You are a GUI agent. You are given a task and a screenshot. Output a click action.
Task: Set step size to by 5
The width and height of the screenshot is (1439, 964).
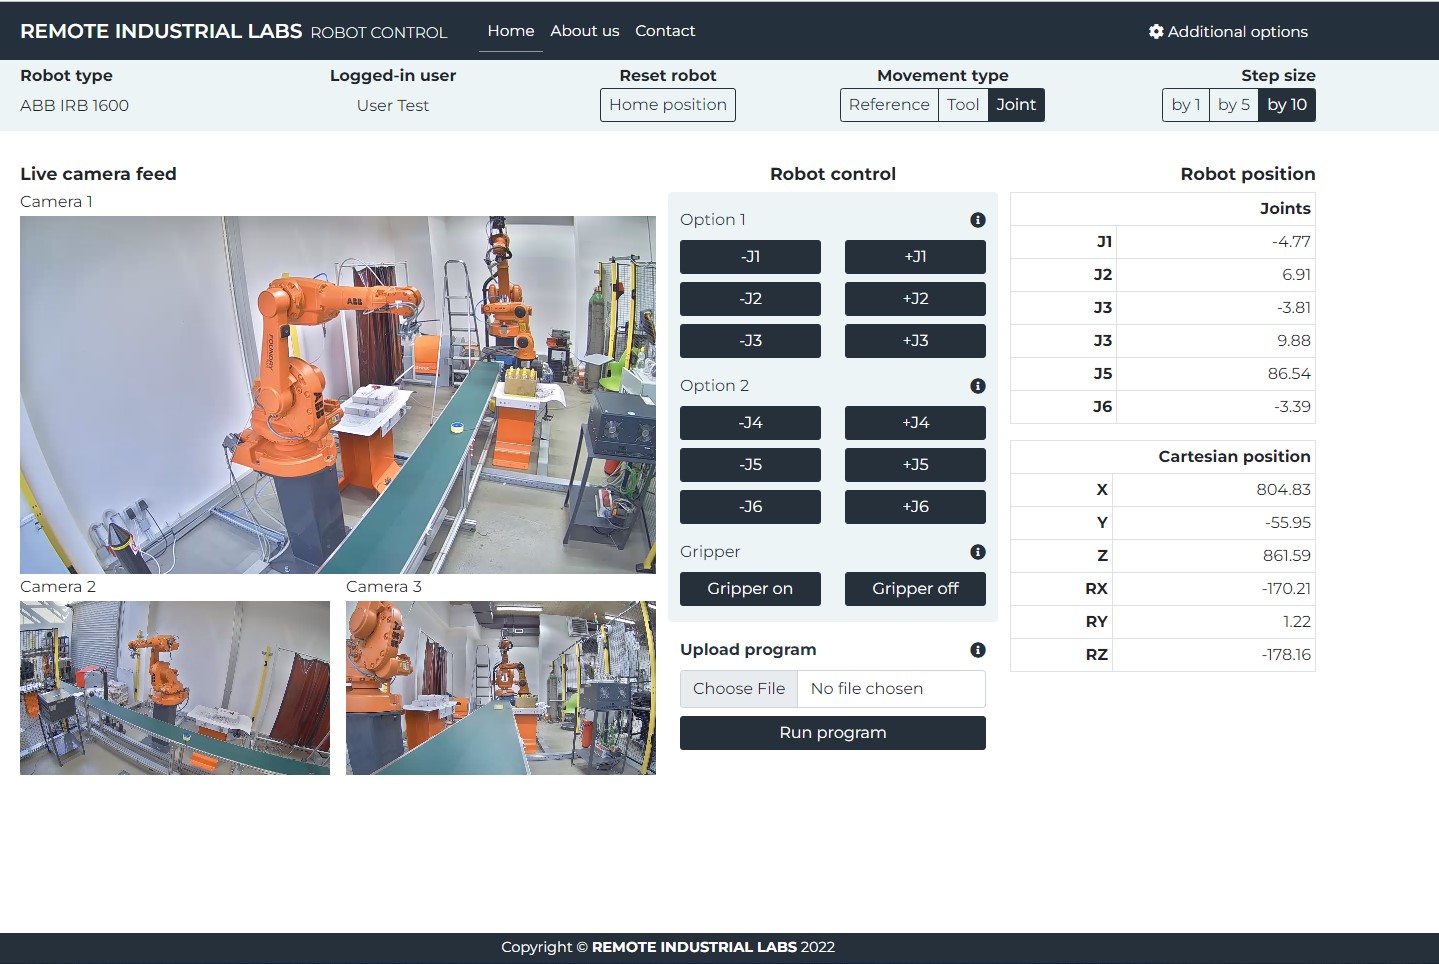[x=1233, y=105]
